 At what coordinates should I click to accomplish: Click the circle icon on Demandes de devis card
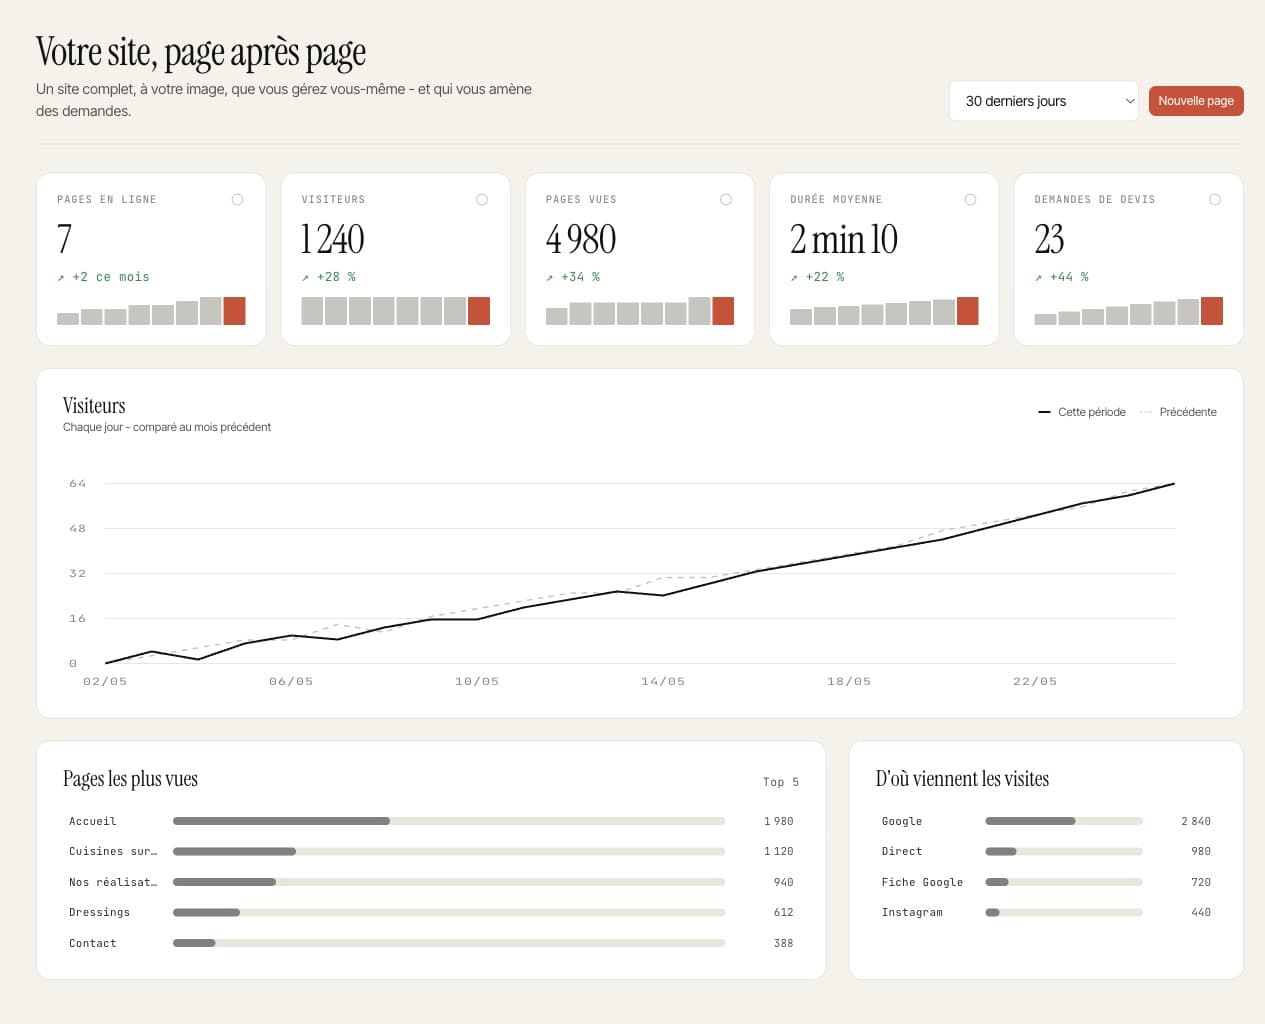(1215, 200)
